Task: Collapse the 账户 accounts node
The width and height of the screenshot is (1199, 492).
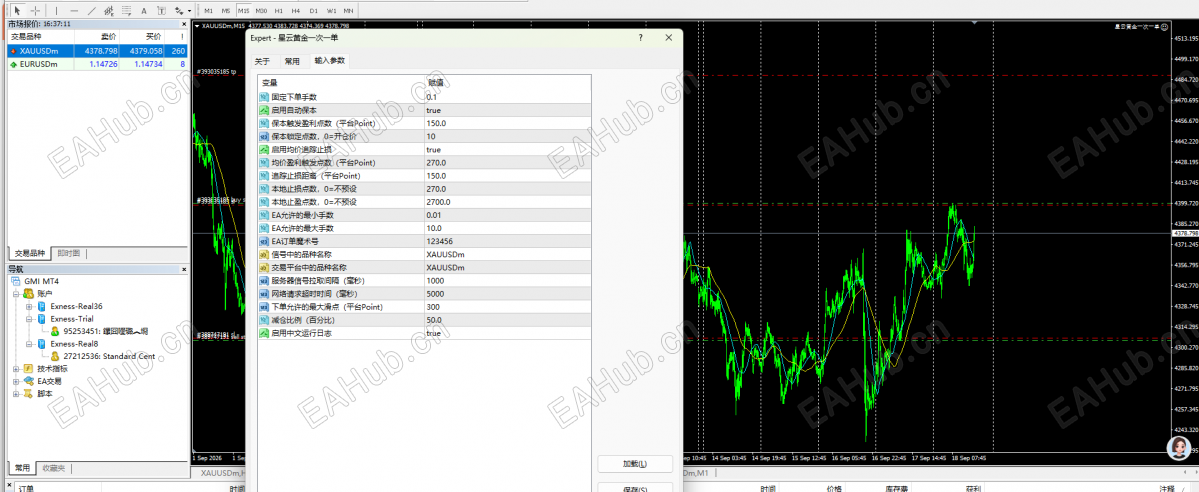Action: pos(17,293)
